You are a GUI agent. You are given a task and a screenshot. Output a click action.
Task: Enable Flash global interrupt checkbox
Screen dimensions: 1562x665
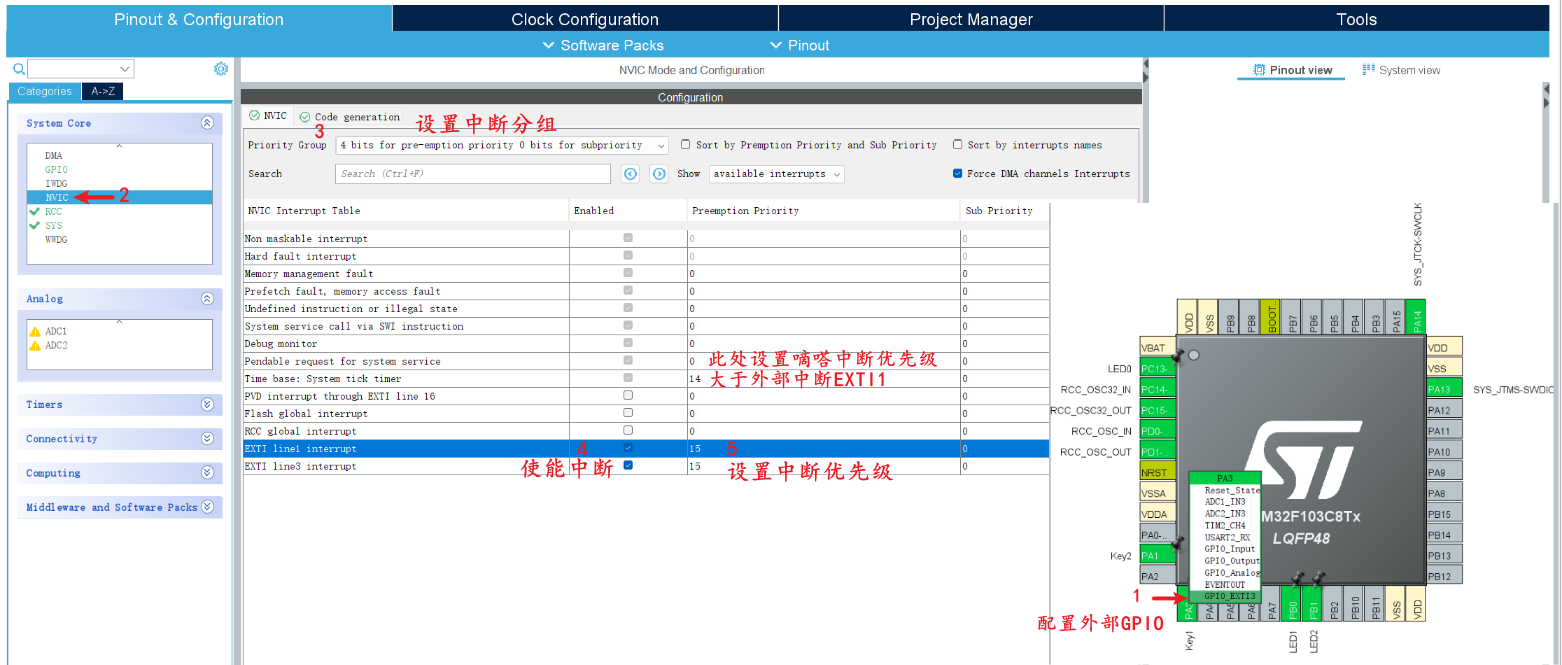[x=628, y=413]
